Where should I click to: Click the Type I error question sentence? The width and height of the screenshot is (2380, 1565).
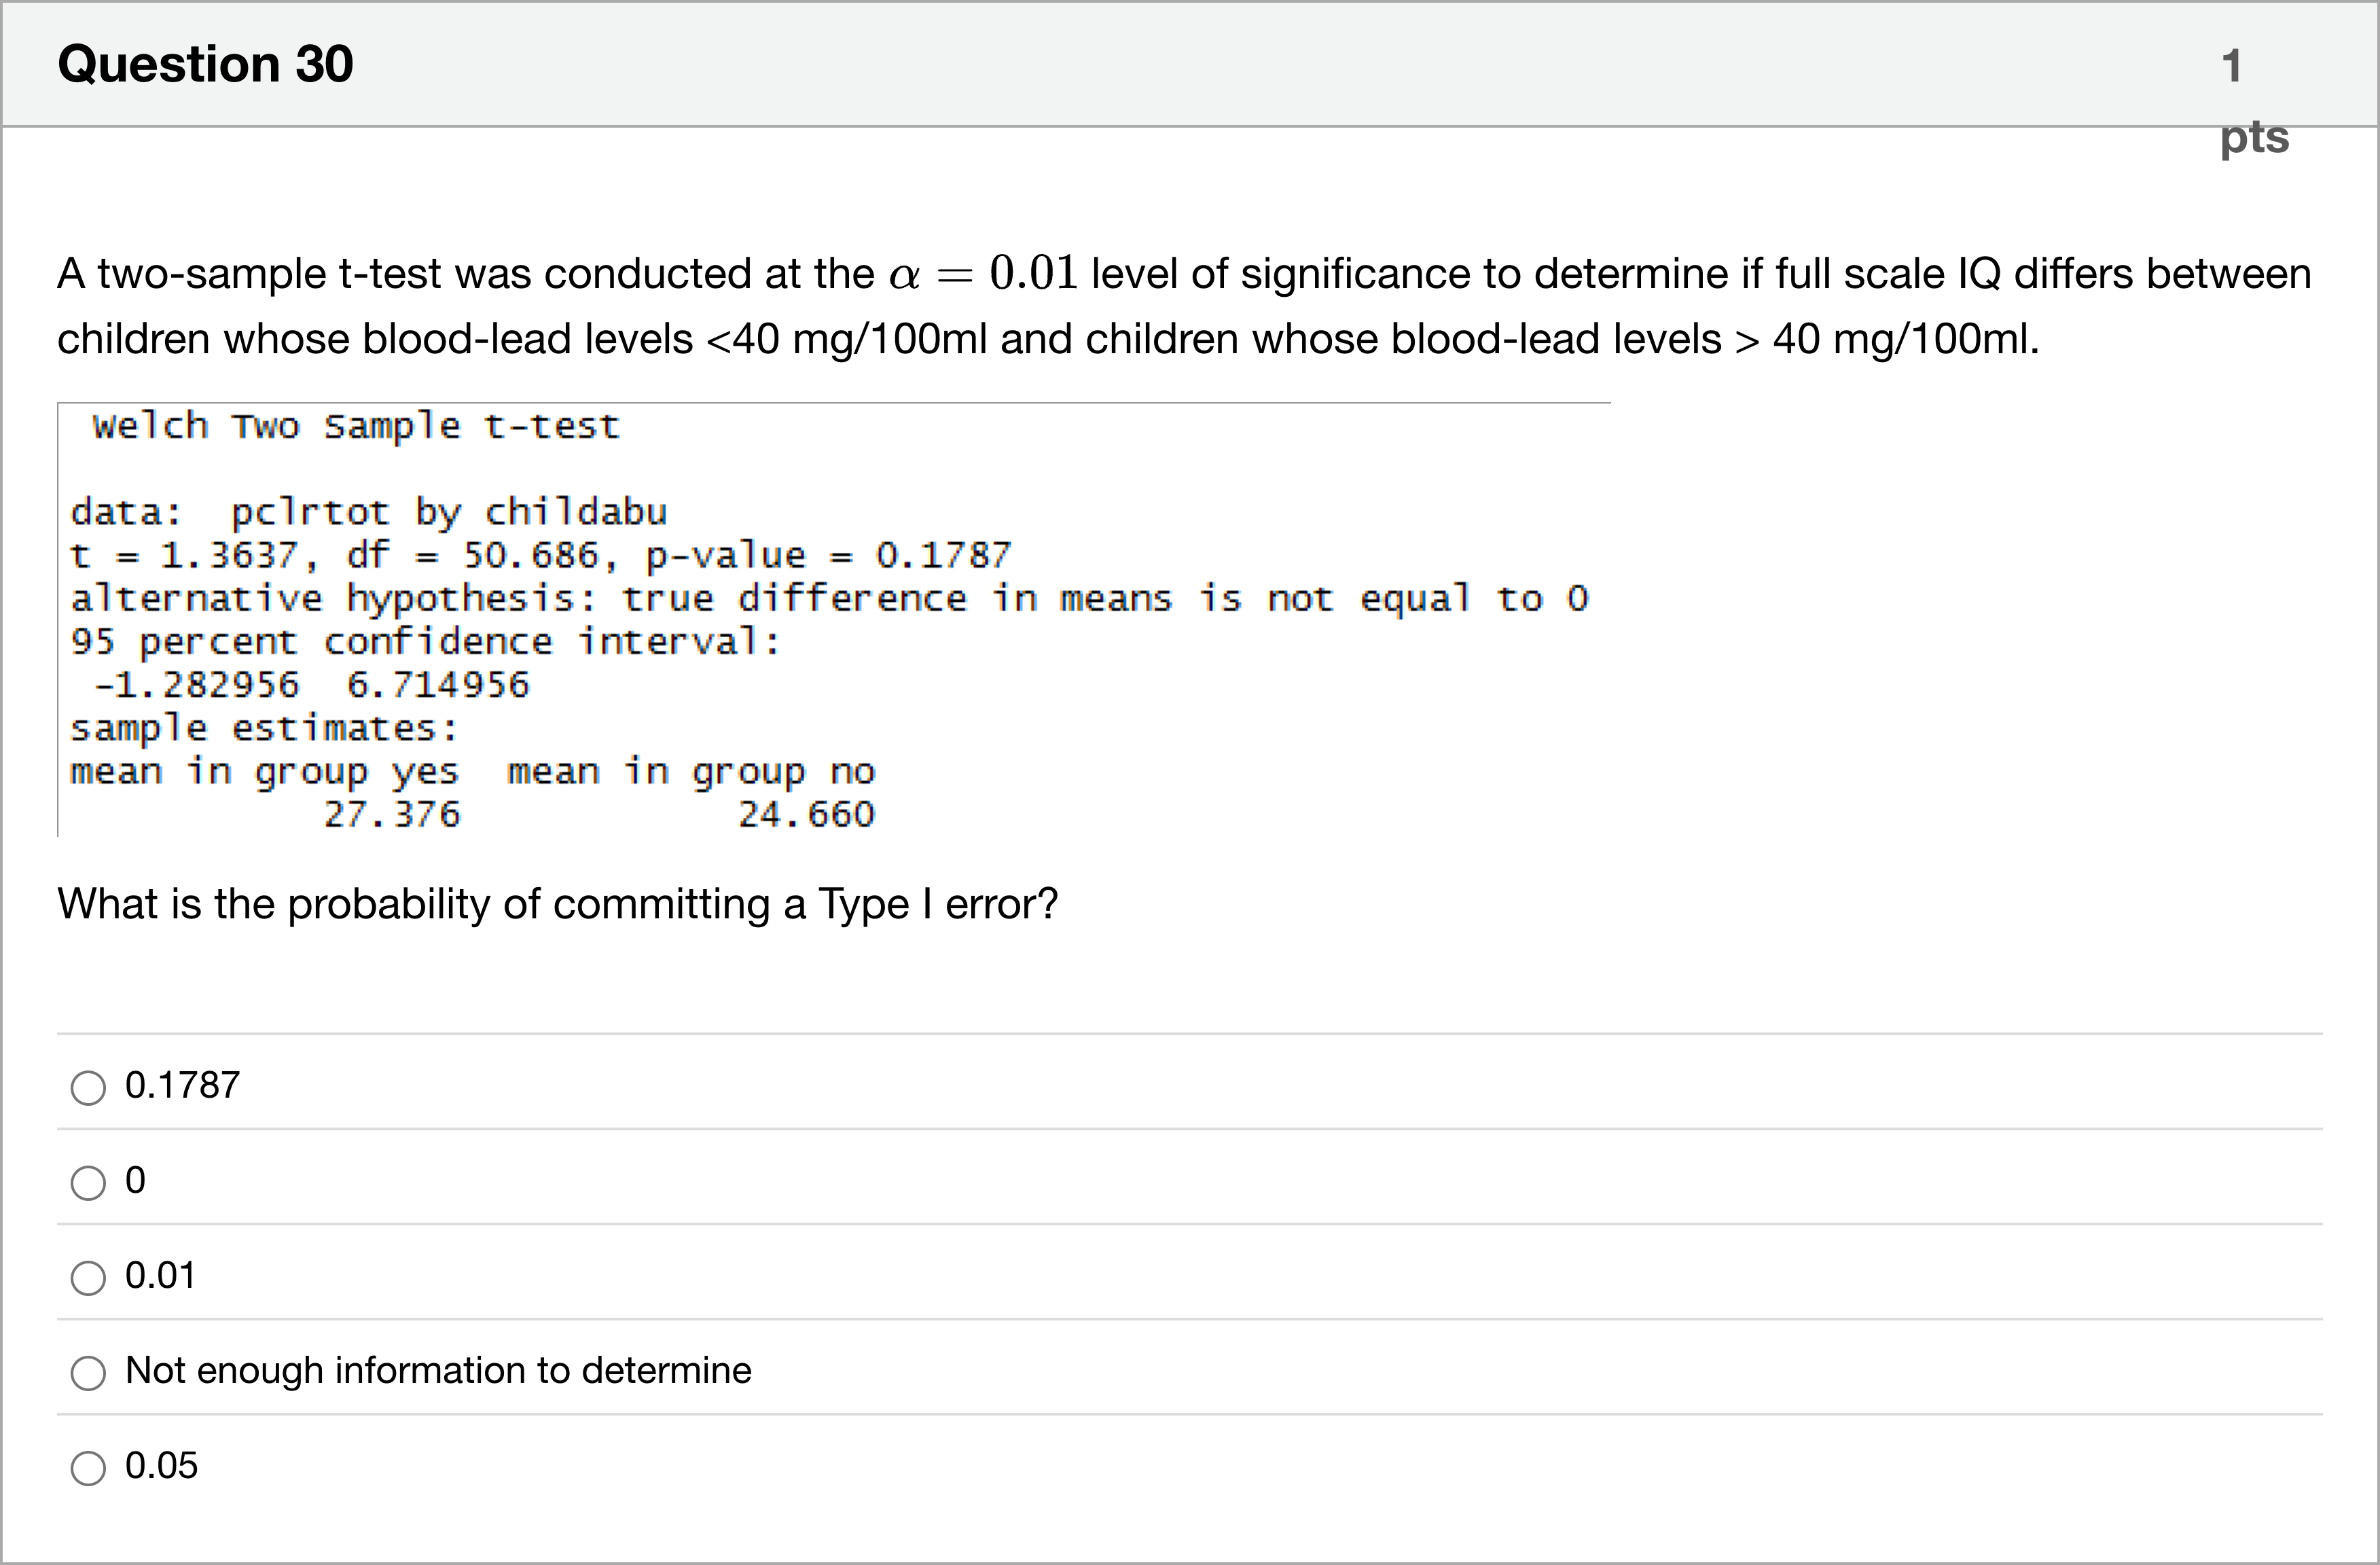click(557, 904)
